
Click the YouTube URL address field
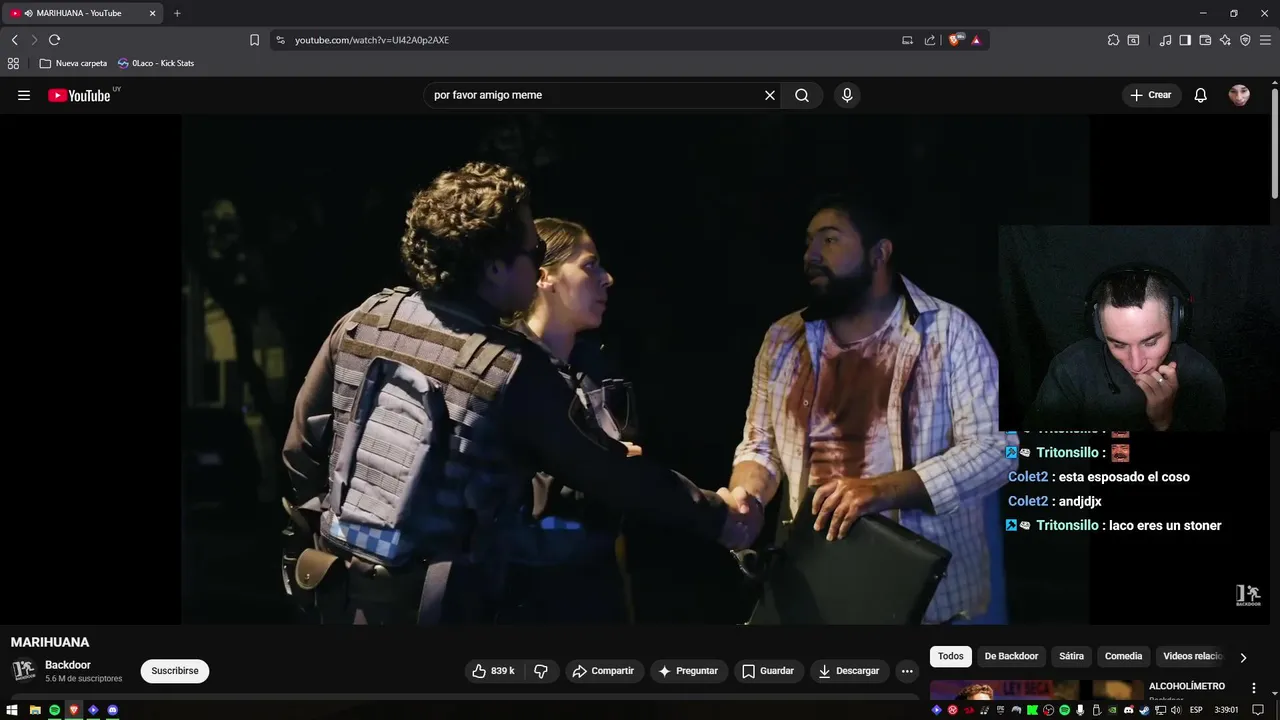pyautogui.click(x=590, y=40)
